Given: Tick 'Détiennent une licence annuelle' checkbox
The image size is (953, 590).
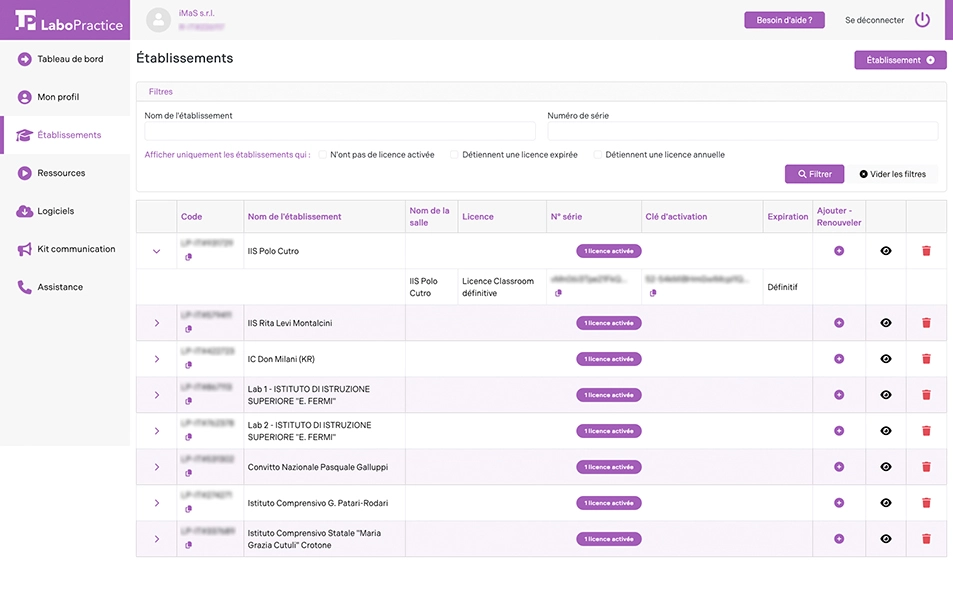Looking at the screenshot, I should [x=598, y=155].
